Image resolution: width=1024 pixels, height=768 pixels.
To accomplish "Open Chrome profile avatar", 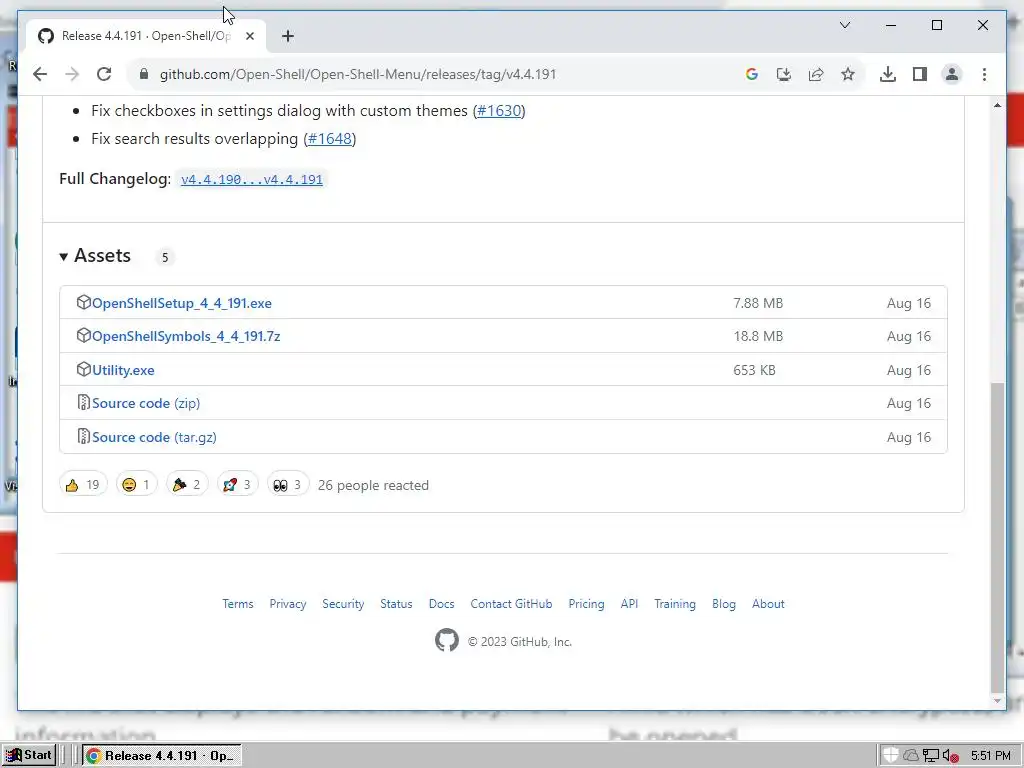I will click(952, 74).
